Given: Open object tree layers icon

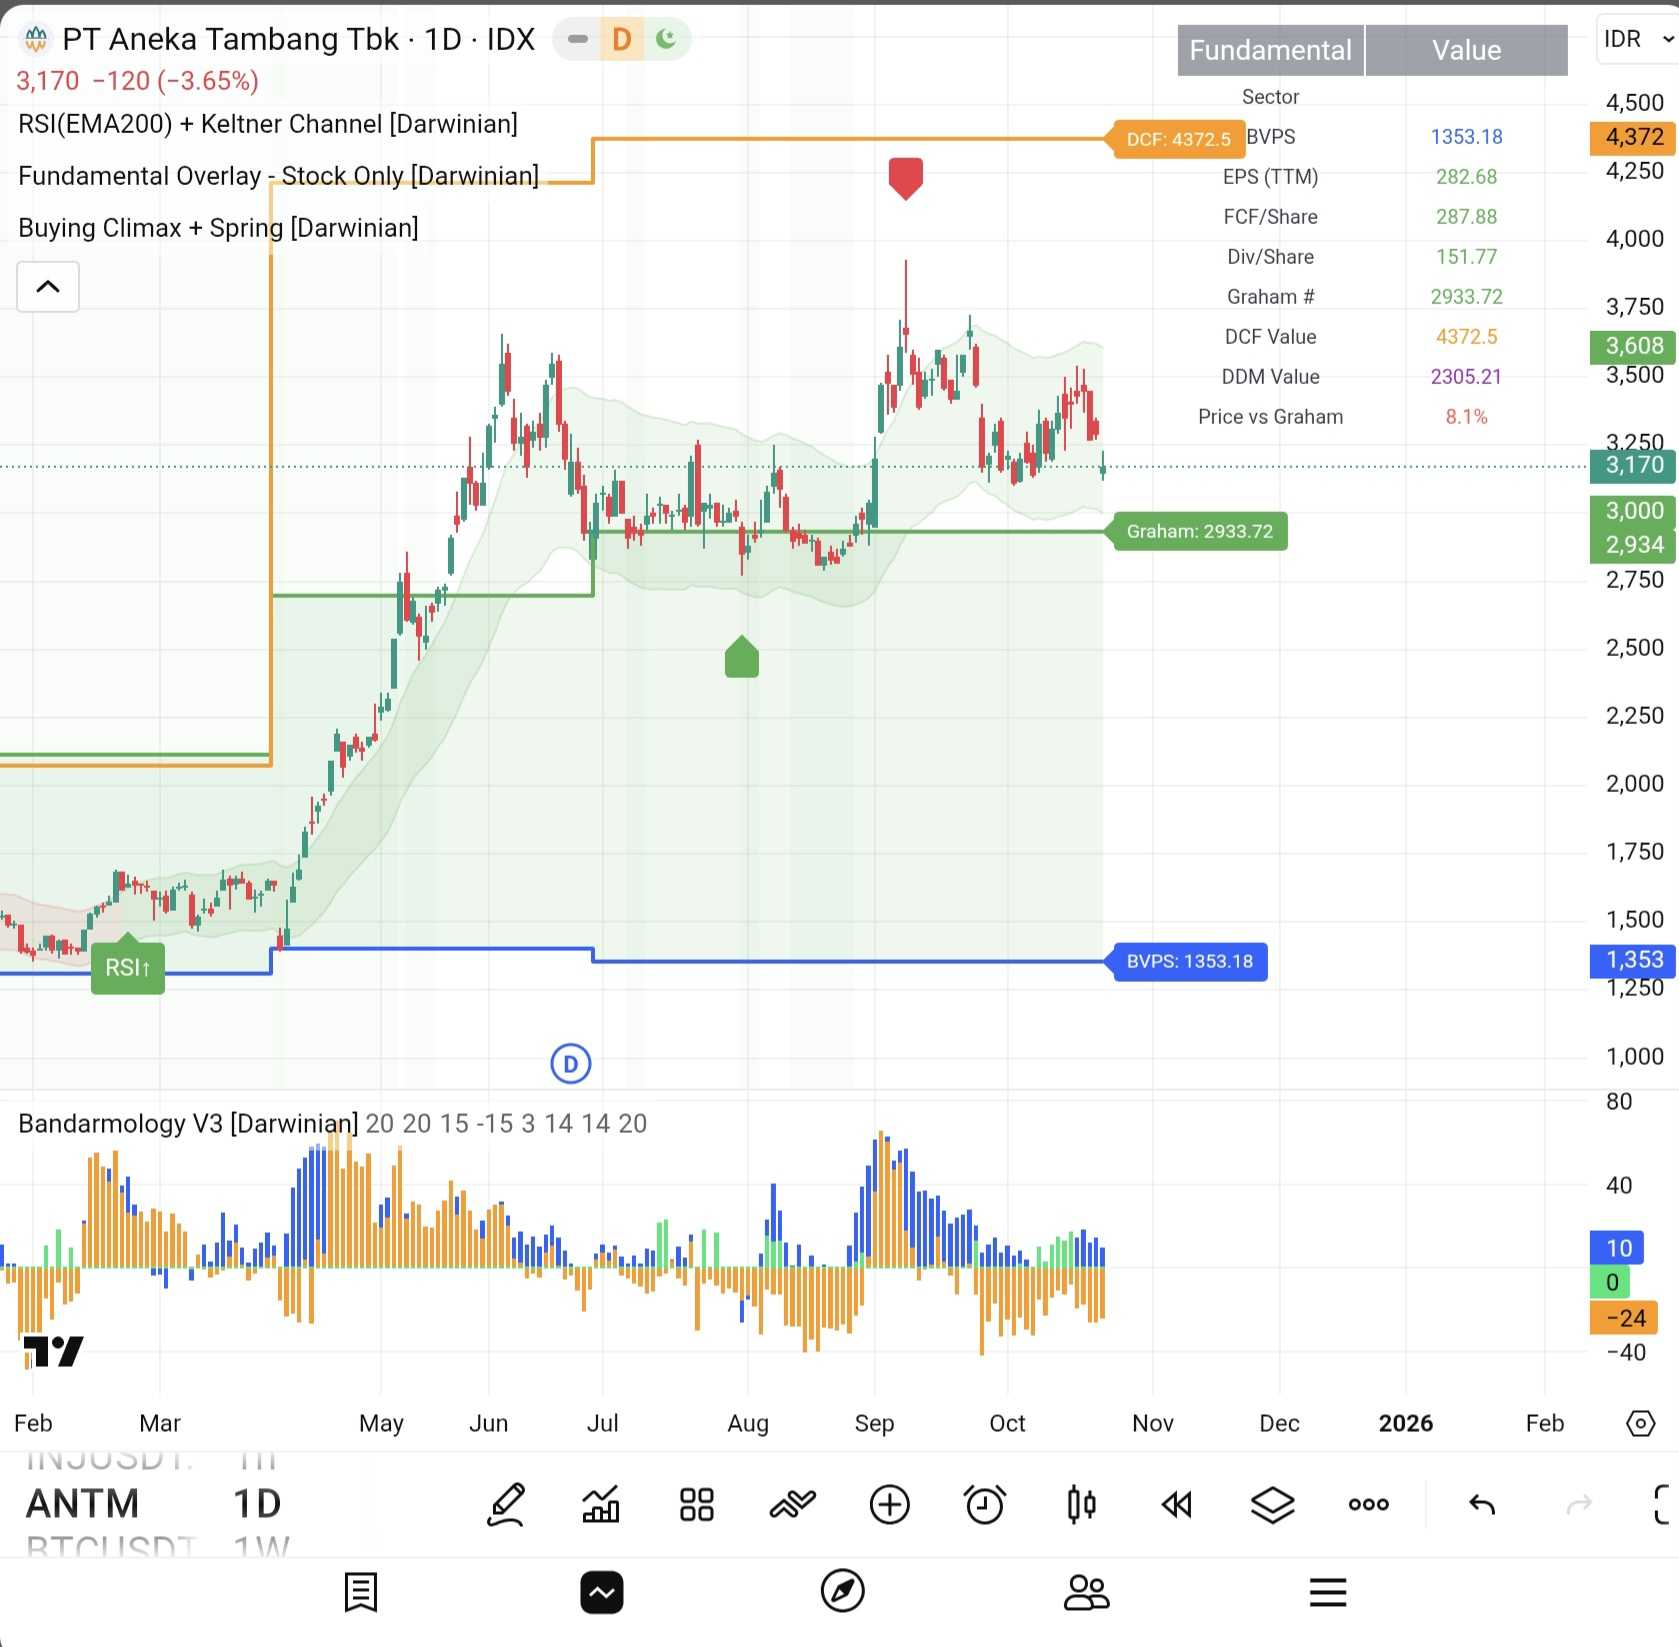Looking at the screenshot, I should [x=1272, y=1504].
